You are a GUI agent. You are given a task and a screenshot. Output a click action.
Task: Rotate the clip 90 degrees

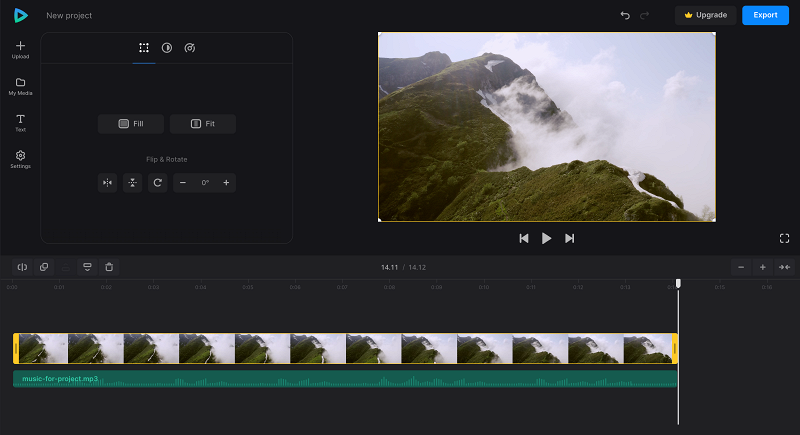(x=158, y=183)
